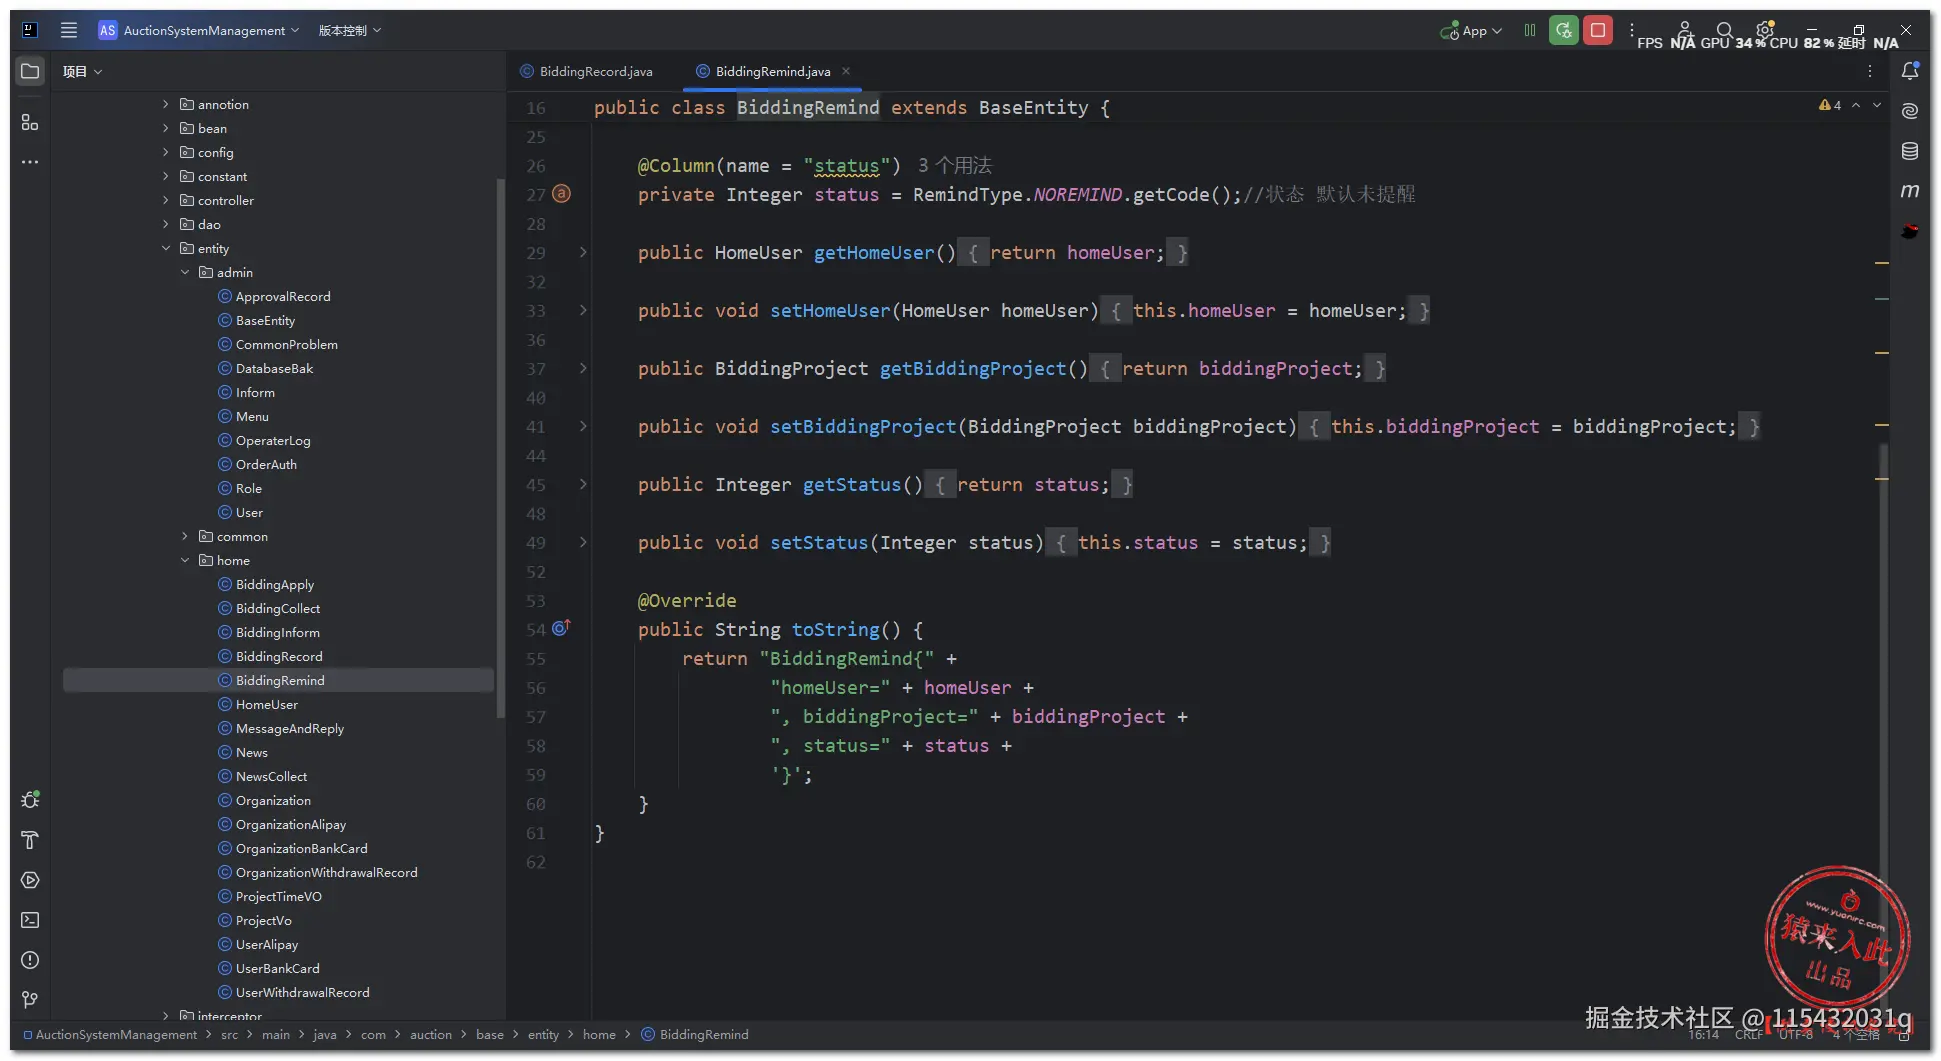This screenshot has width=1941, height=1061.
Task: Select BiddingApply in the project tree
Action: pos(275,584)
